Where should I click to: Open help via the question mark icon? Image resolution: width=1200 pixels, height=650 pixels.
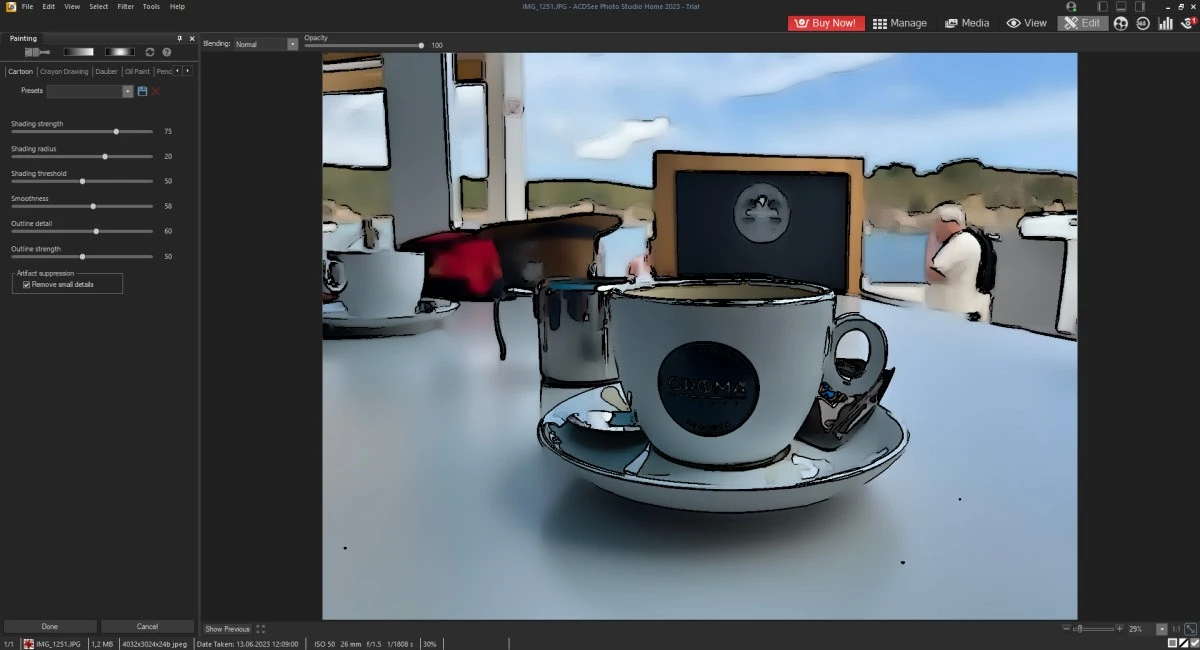coord(167,52)
